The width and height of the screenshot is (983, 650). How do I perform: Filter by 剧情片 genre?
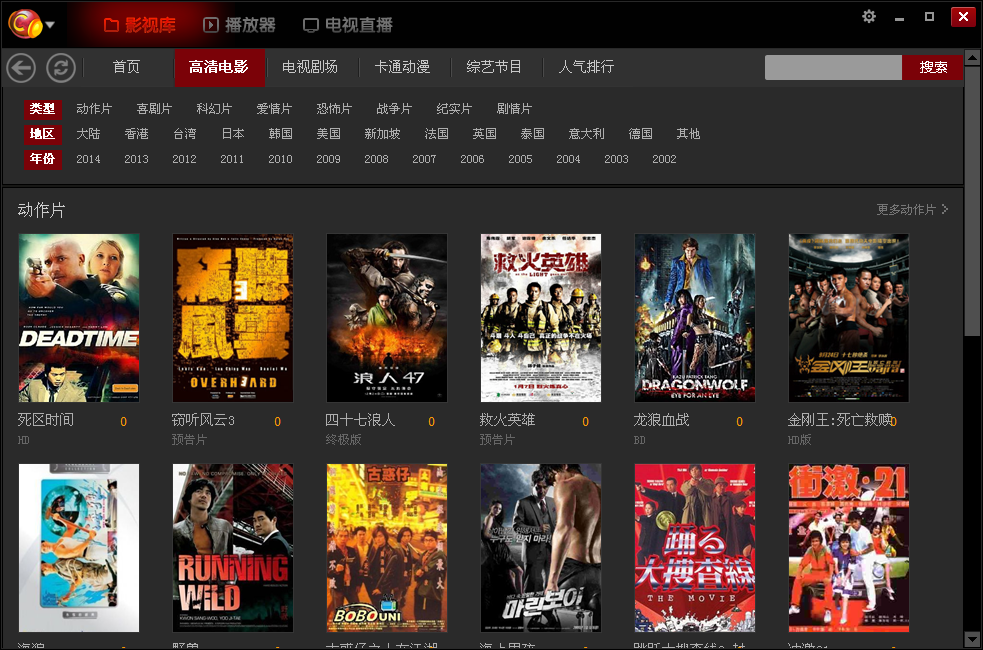coord(514,108)
